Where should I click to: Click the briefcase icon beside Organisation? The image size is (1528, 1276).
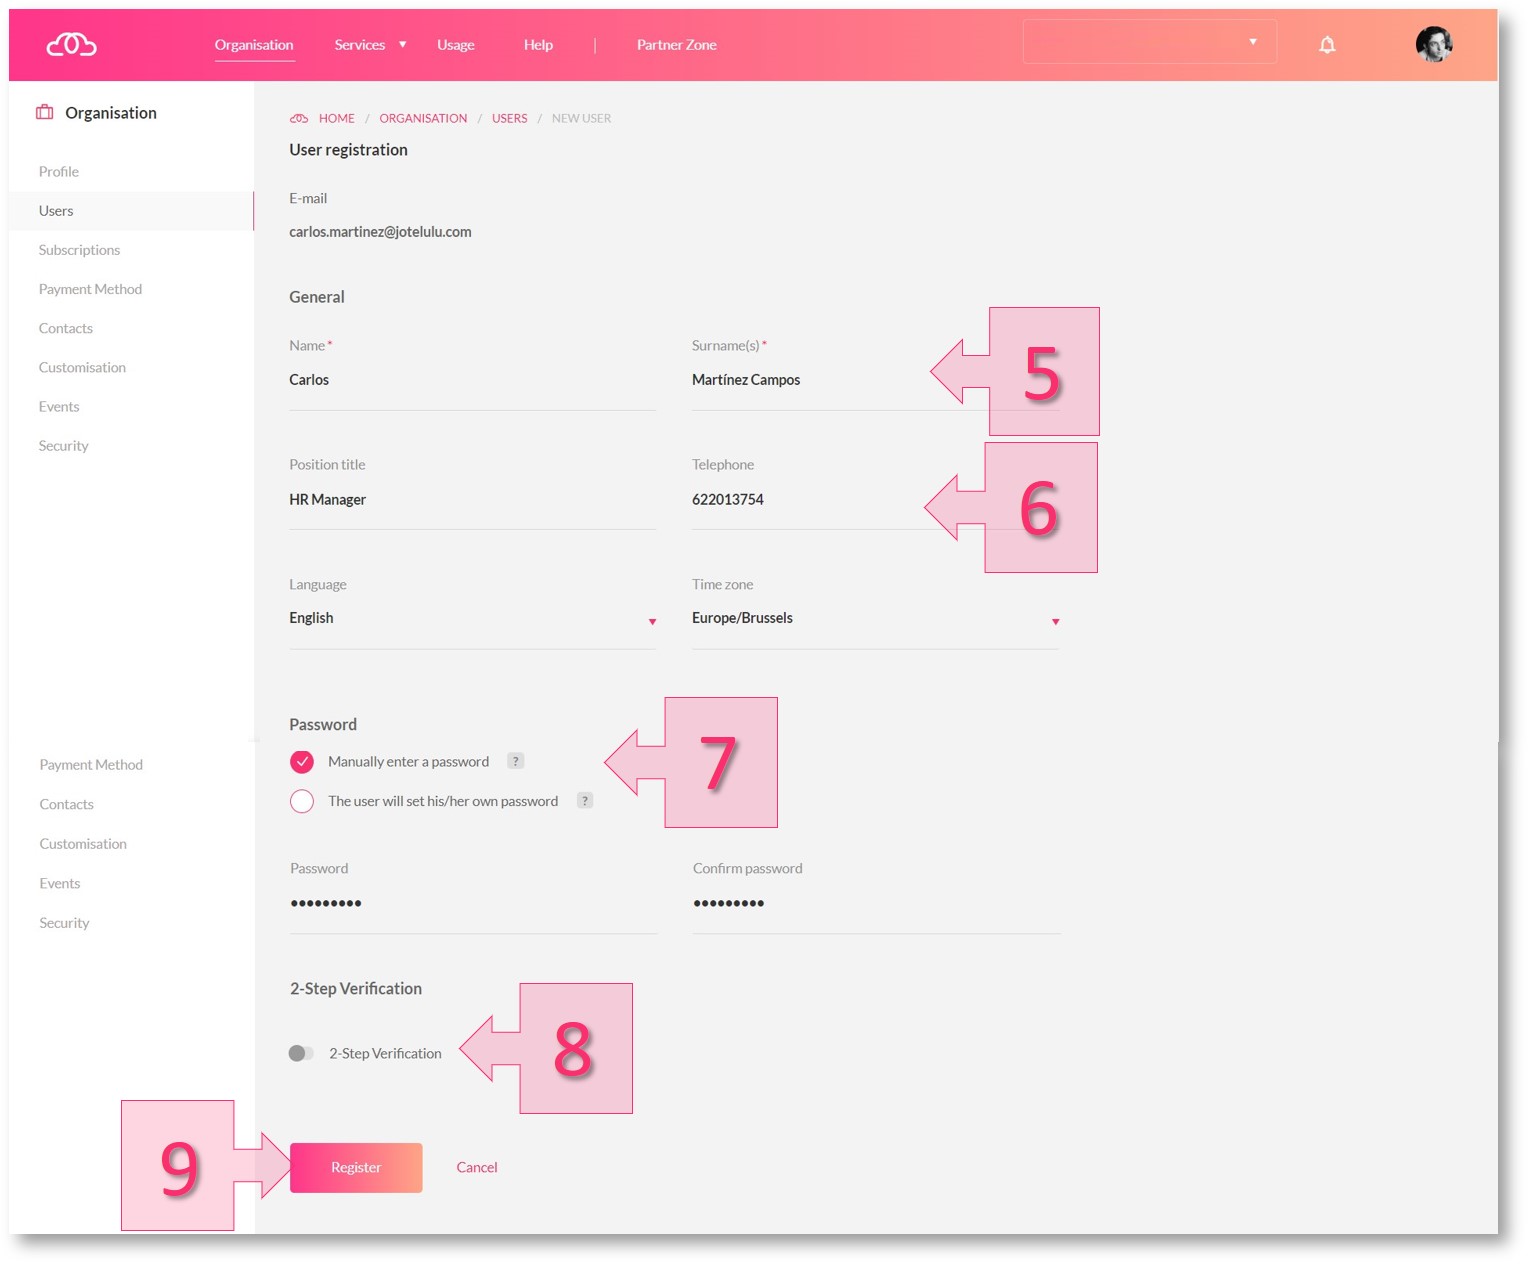[x=45, y=113]
